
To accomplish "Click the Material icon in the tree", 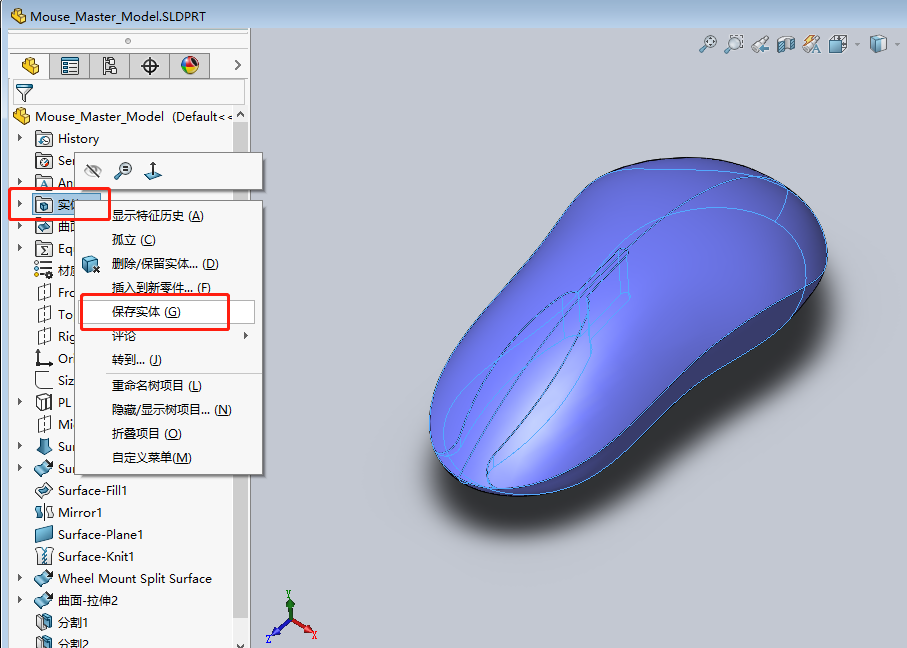I will coord(43,270).
